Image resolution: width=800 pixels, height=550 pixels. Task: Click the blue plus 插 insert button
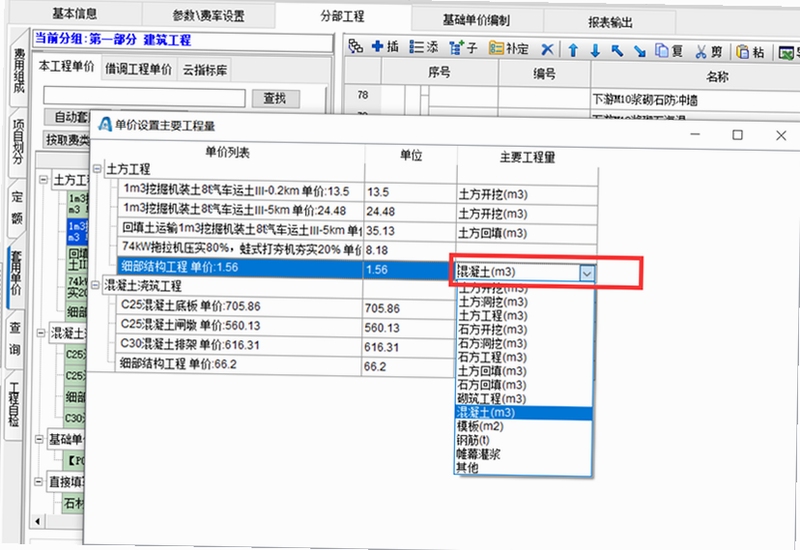[386, 46]
